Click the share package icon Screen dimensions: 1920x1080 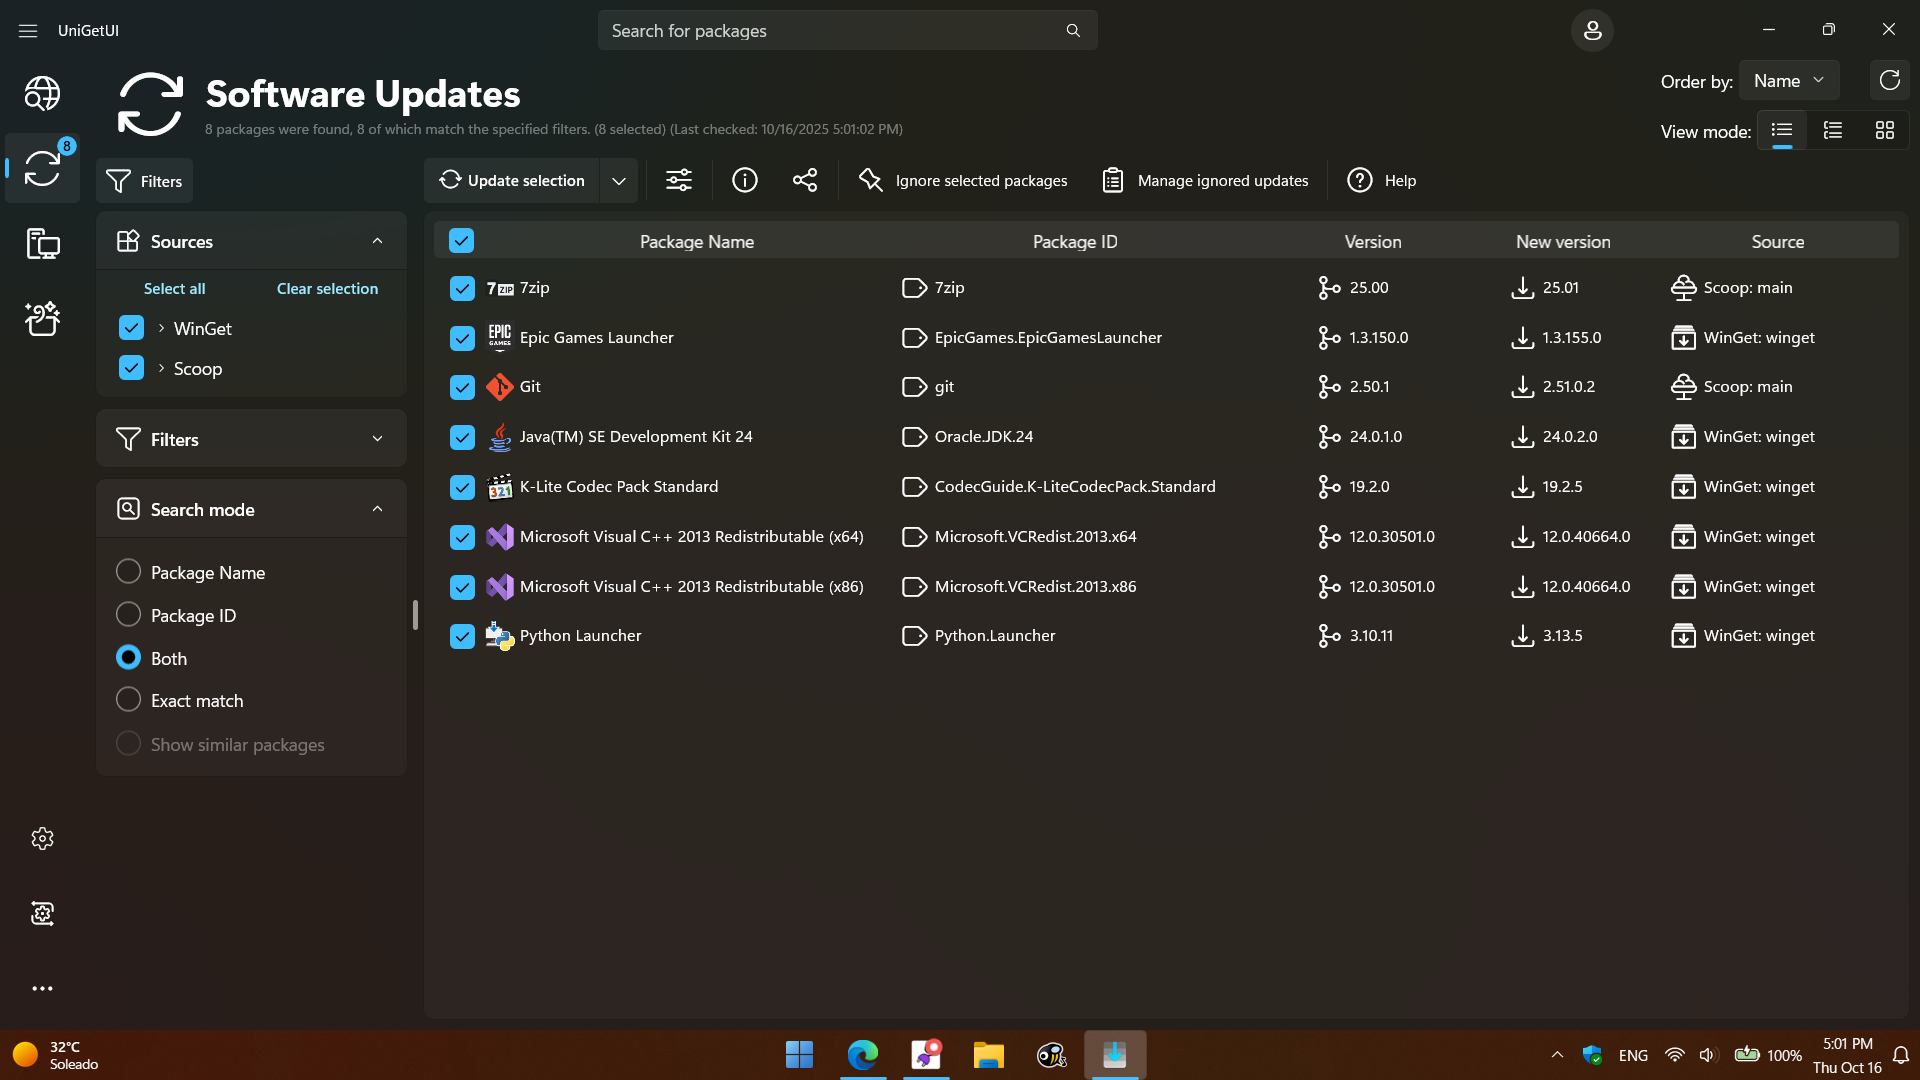click(x=804, y=180)
